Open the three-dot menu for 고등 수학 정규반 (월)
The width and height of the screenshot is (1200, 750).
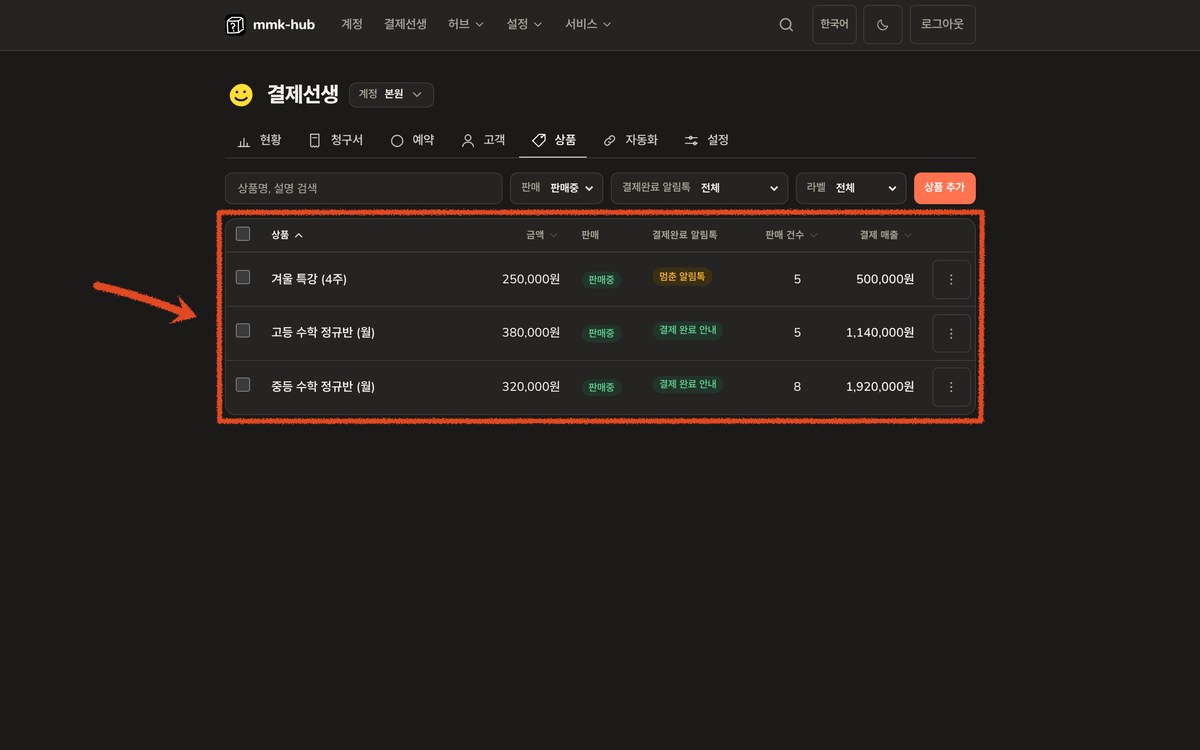[x=951, y=333]
